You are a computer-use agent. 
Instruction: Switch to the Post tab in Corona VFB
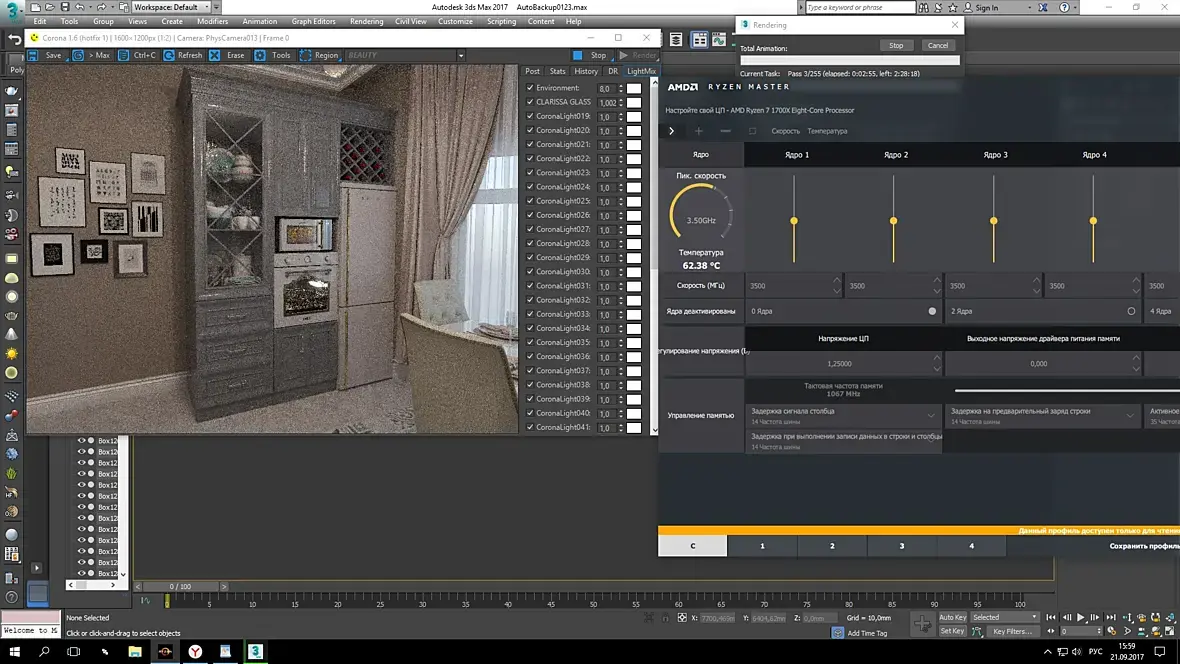pos(532,72)
